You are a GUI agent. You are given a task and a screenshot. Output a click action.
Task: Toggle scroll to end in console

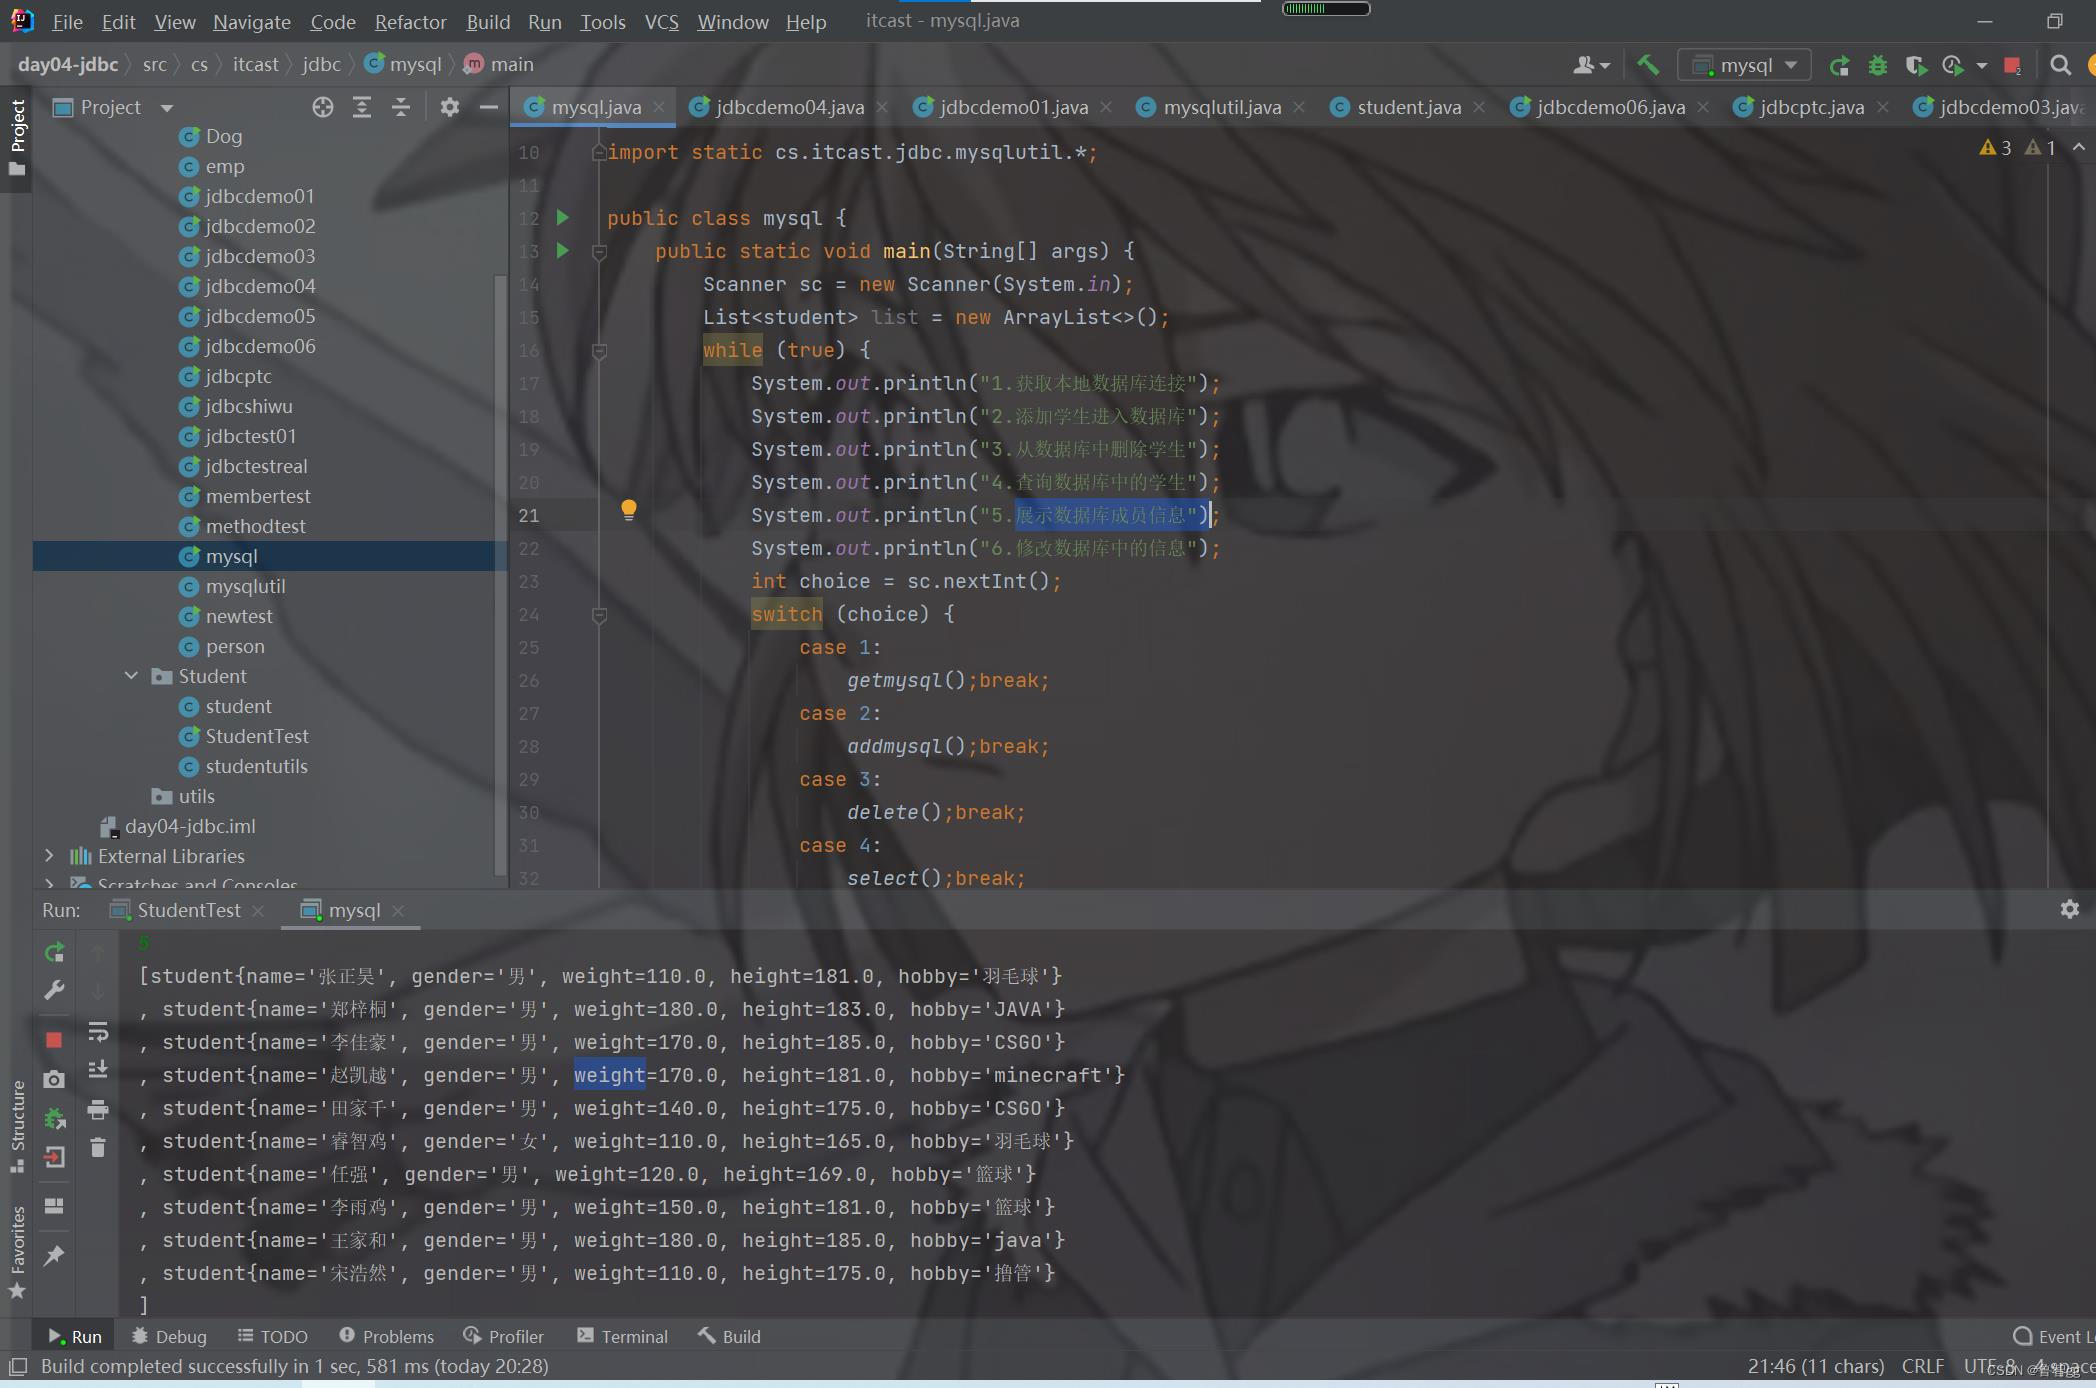click(98, 1070)
